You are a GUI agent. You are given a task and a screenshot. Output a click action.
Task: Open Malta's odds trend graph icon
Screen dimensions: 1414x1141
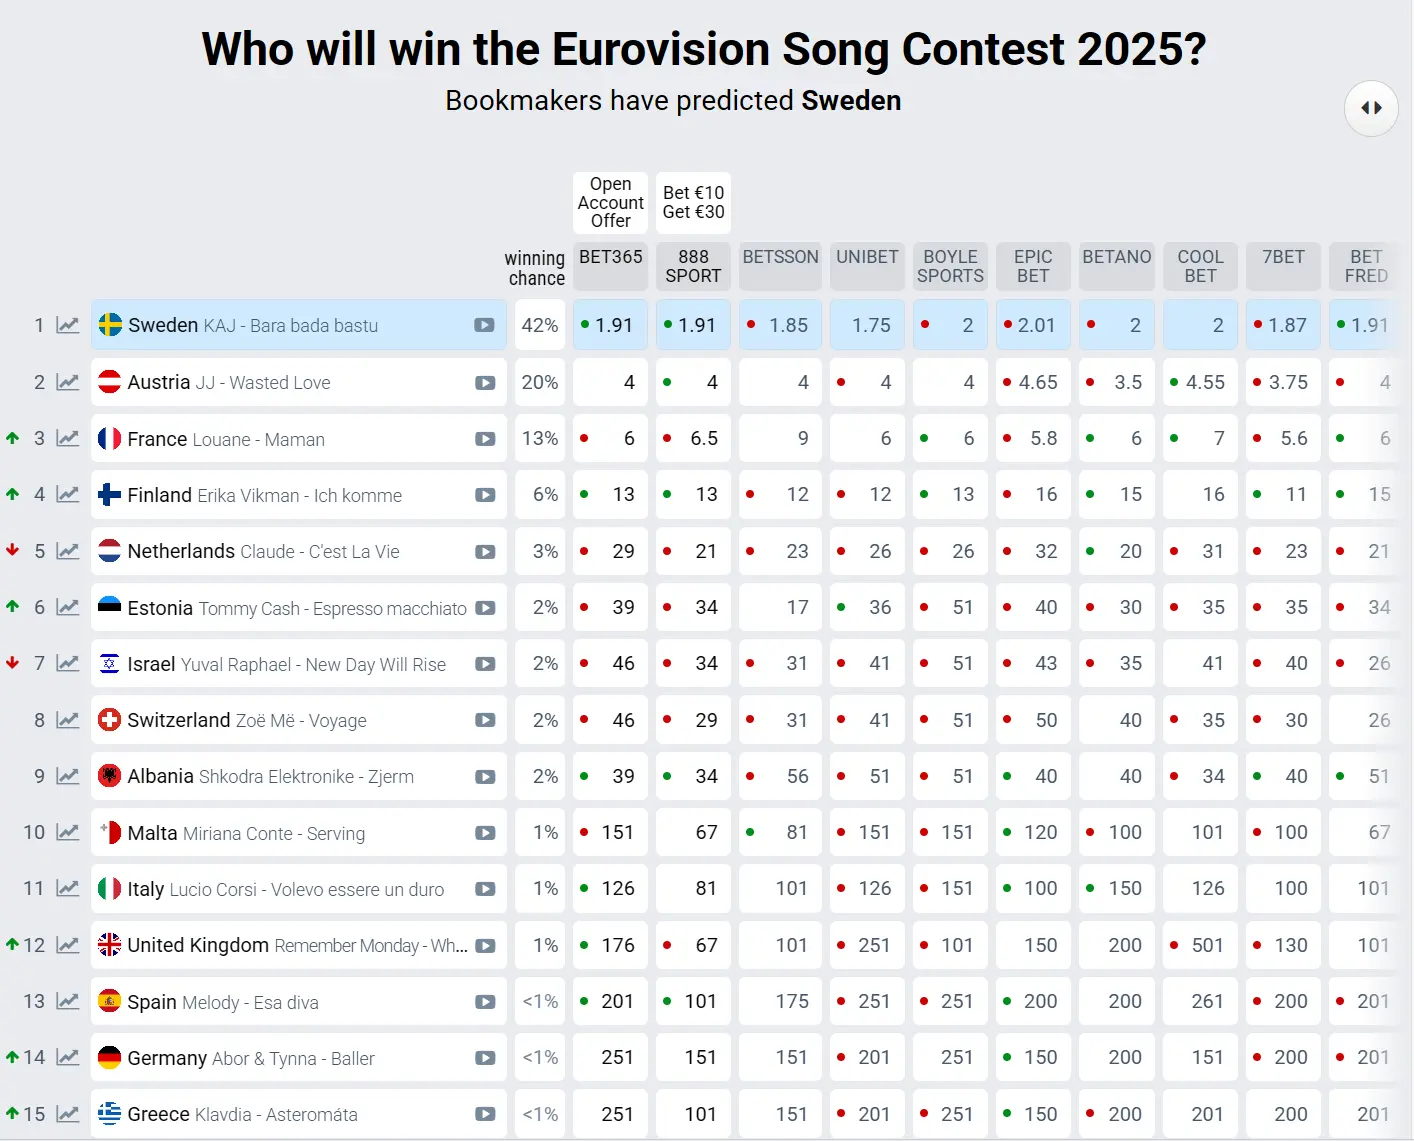(x=67, y=832)
